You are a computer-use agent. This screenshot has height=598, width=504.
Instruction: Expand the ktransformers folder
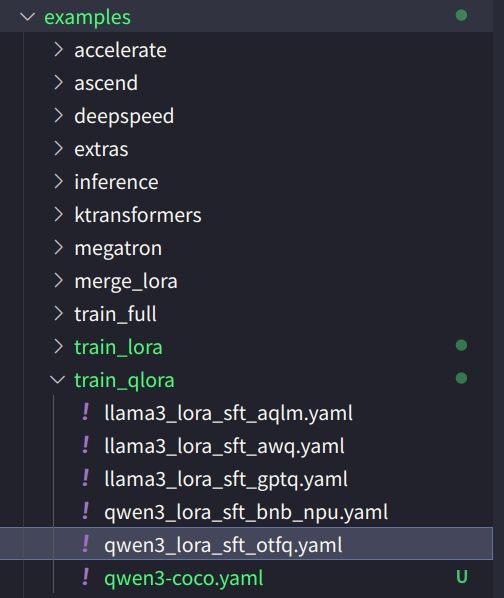pyautogui.click(x=138, y=215)
